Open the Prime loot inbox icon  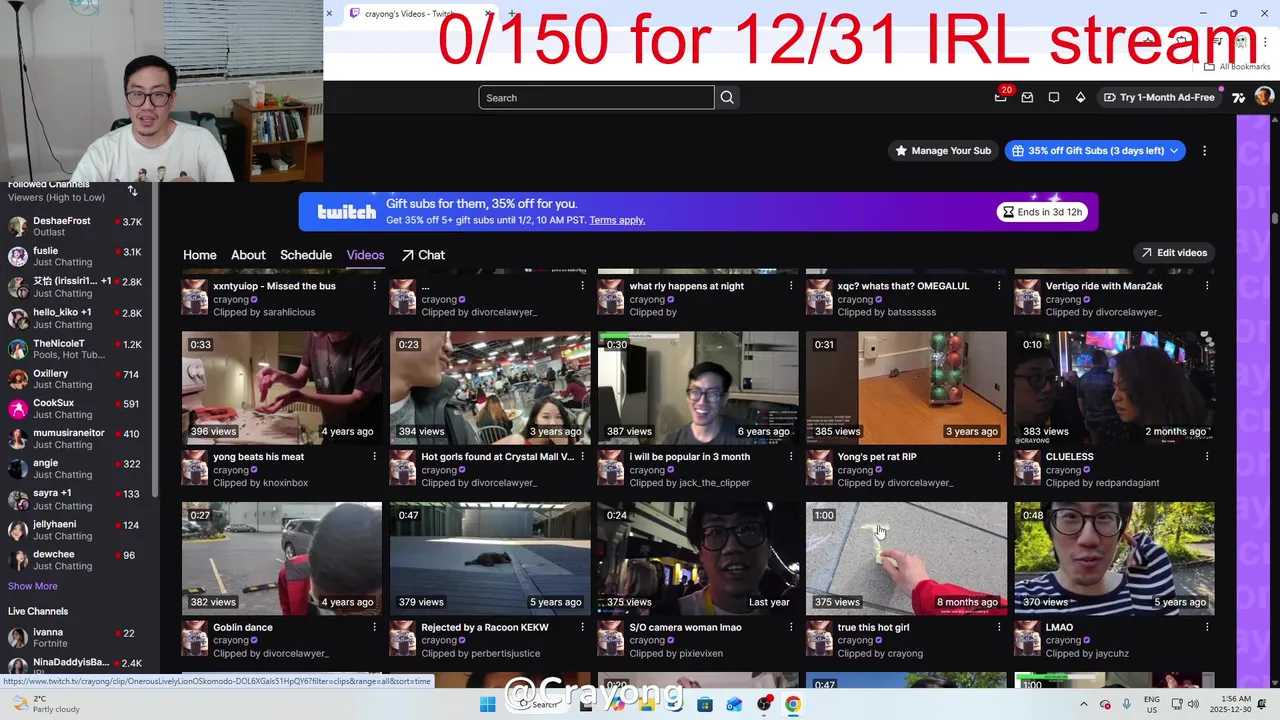(1027, 97)
